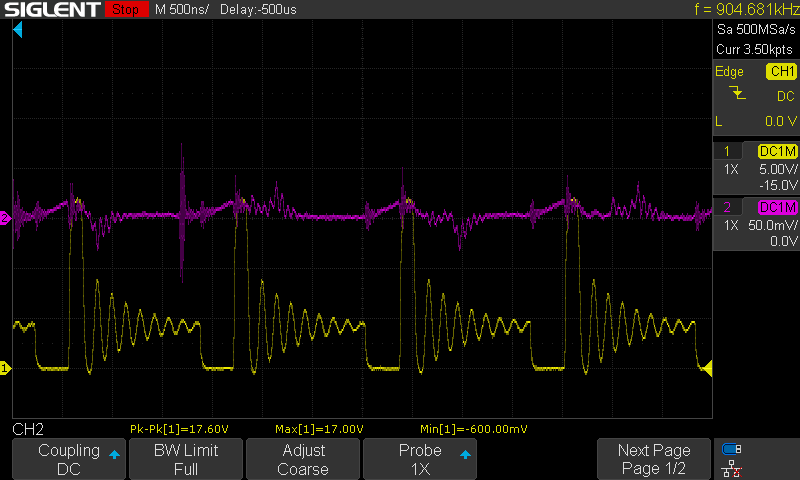Click the SIGLENT logo
The image size is (800, 480).
tap(52, 9)
